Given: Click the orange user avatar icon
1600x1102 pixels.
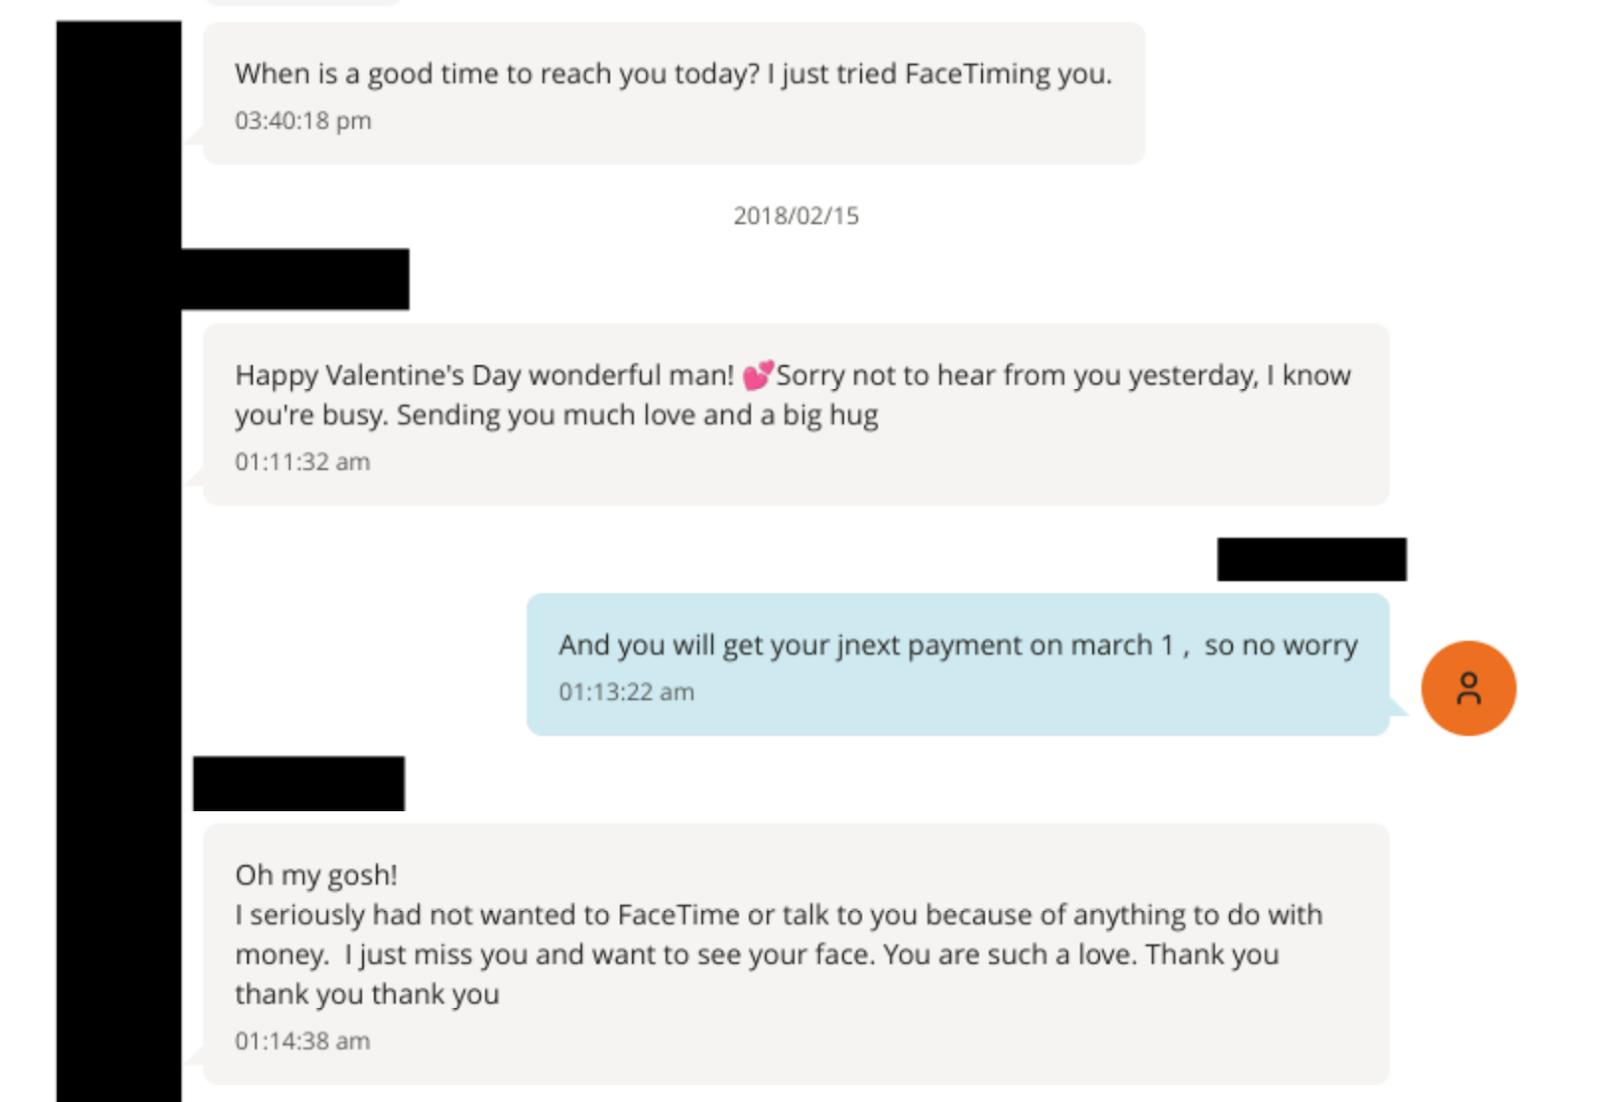Looking at the screenshot, I should pos(1468,688).
